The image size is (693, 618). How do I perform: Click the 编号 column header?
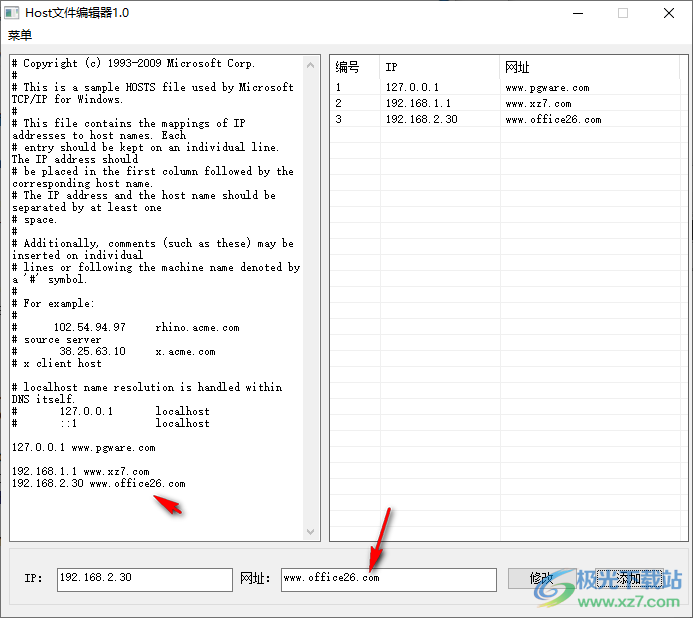pos(347,68)
